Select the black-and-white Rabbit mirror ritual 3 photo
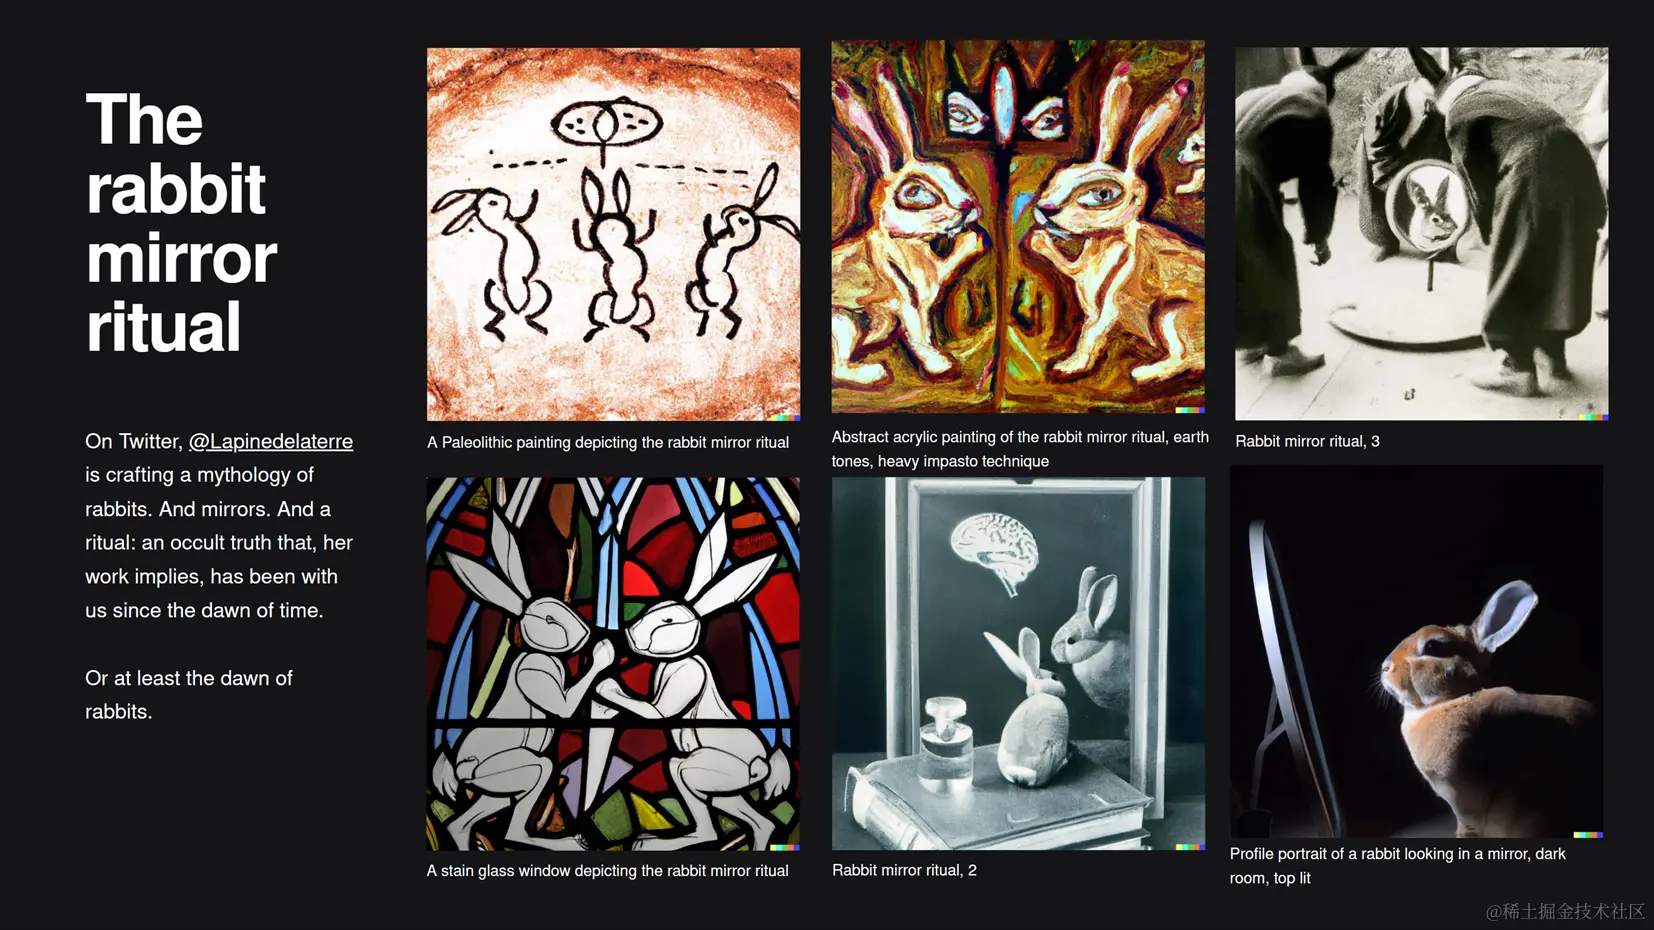 pyautogui.click(x=1422, y=234)
